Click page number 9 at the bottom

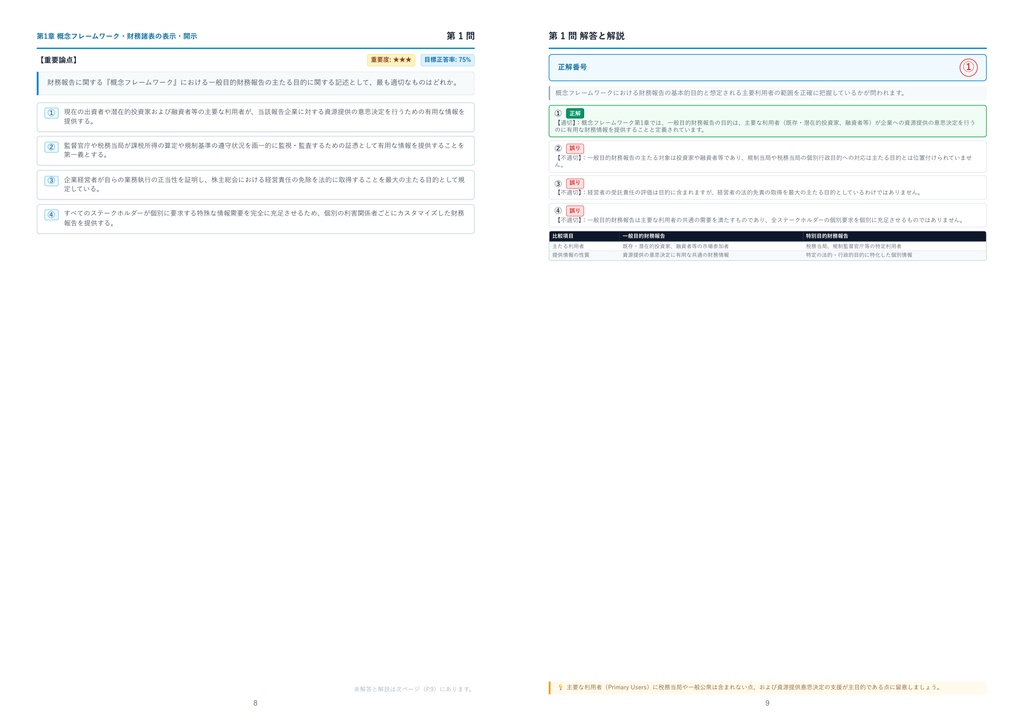tap(767, 703)
